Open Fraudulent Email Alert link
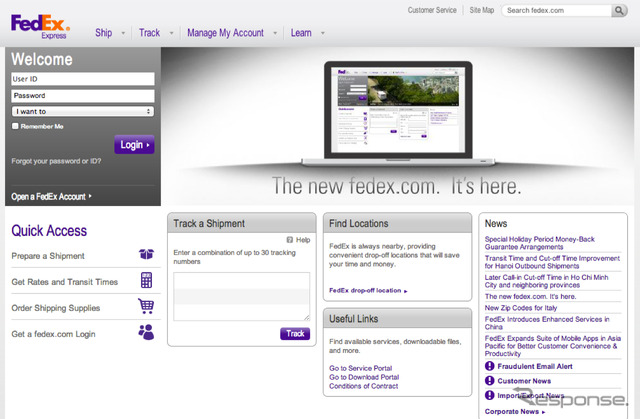The image size is (640, 419). [x=535, y=366]
